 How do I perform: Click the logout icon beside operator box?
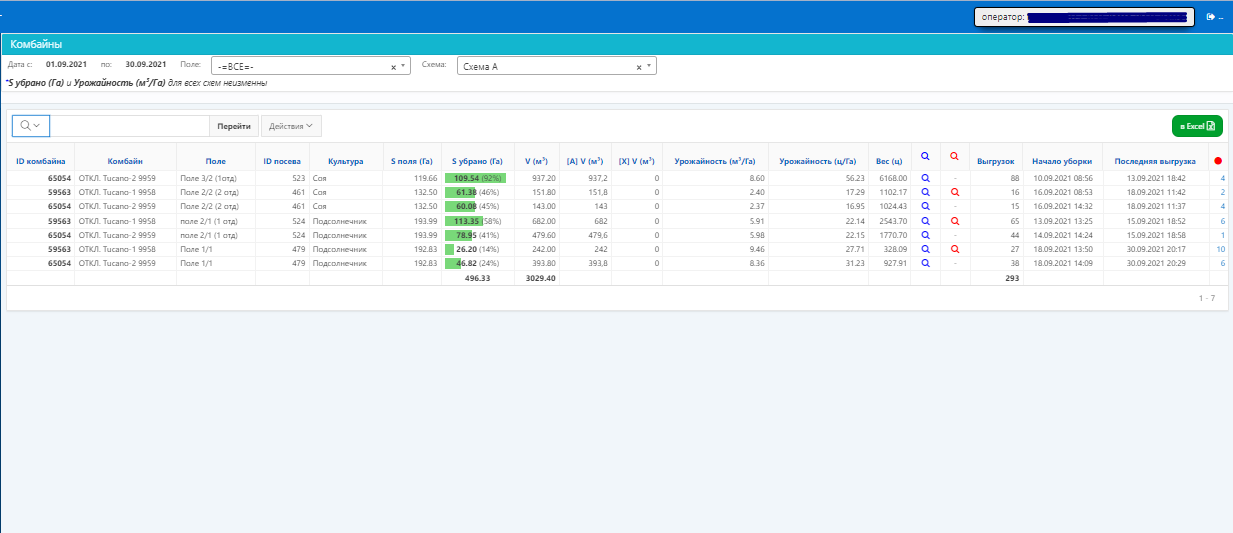tap(1212, 17)
